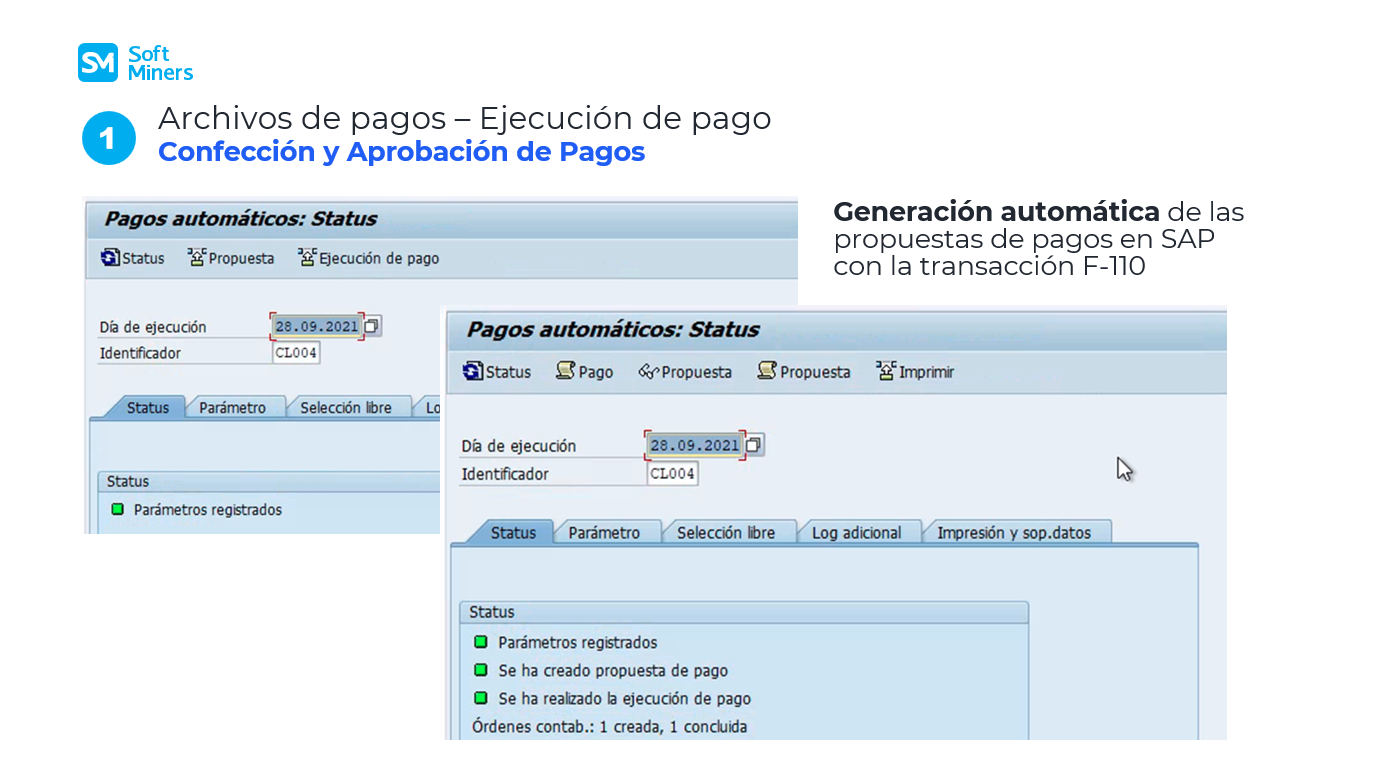Click the Soft Miners logo
Image resolution: width=1395 pixels, height=780 pixels.
135,62
